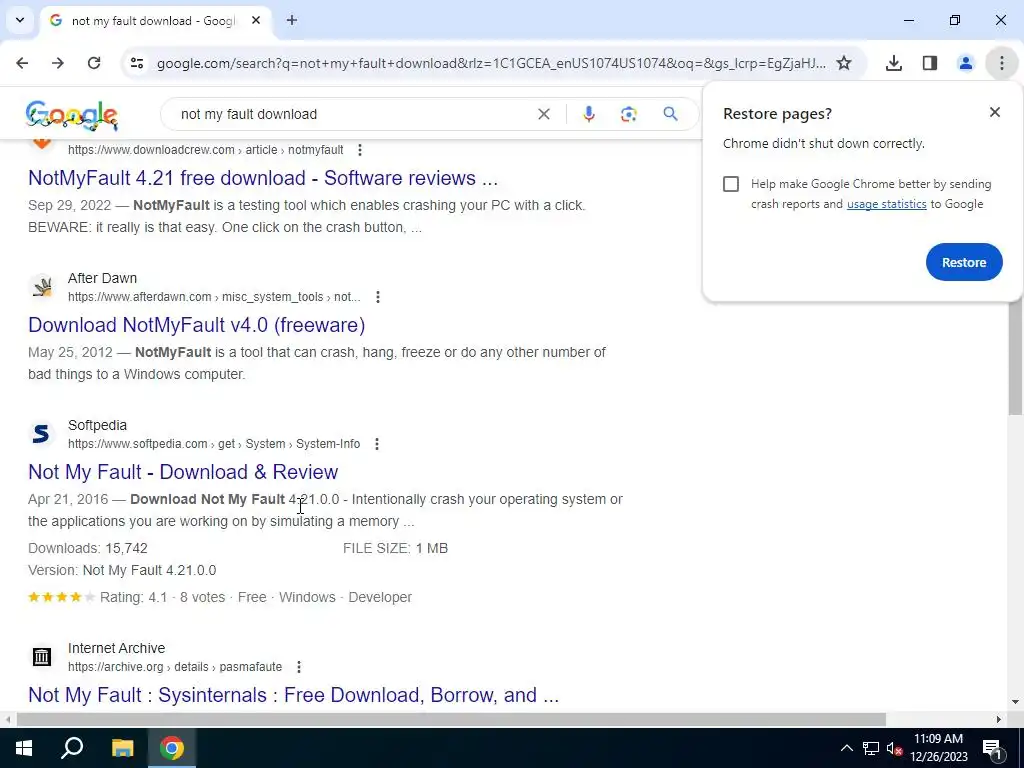Open the Windows Start menu
The height and width of the screenshot is (768, 1024).
tap(24, 748)
